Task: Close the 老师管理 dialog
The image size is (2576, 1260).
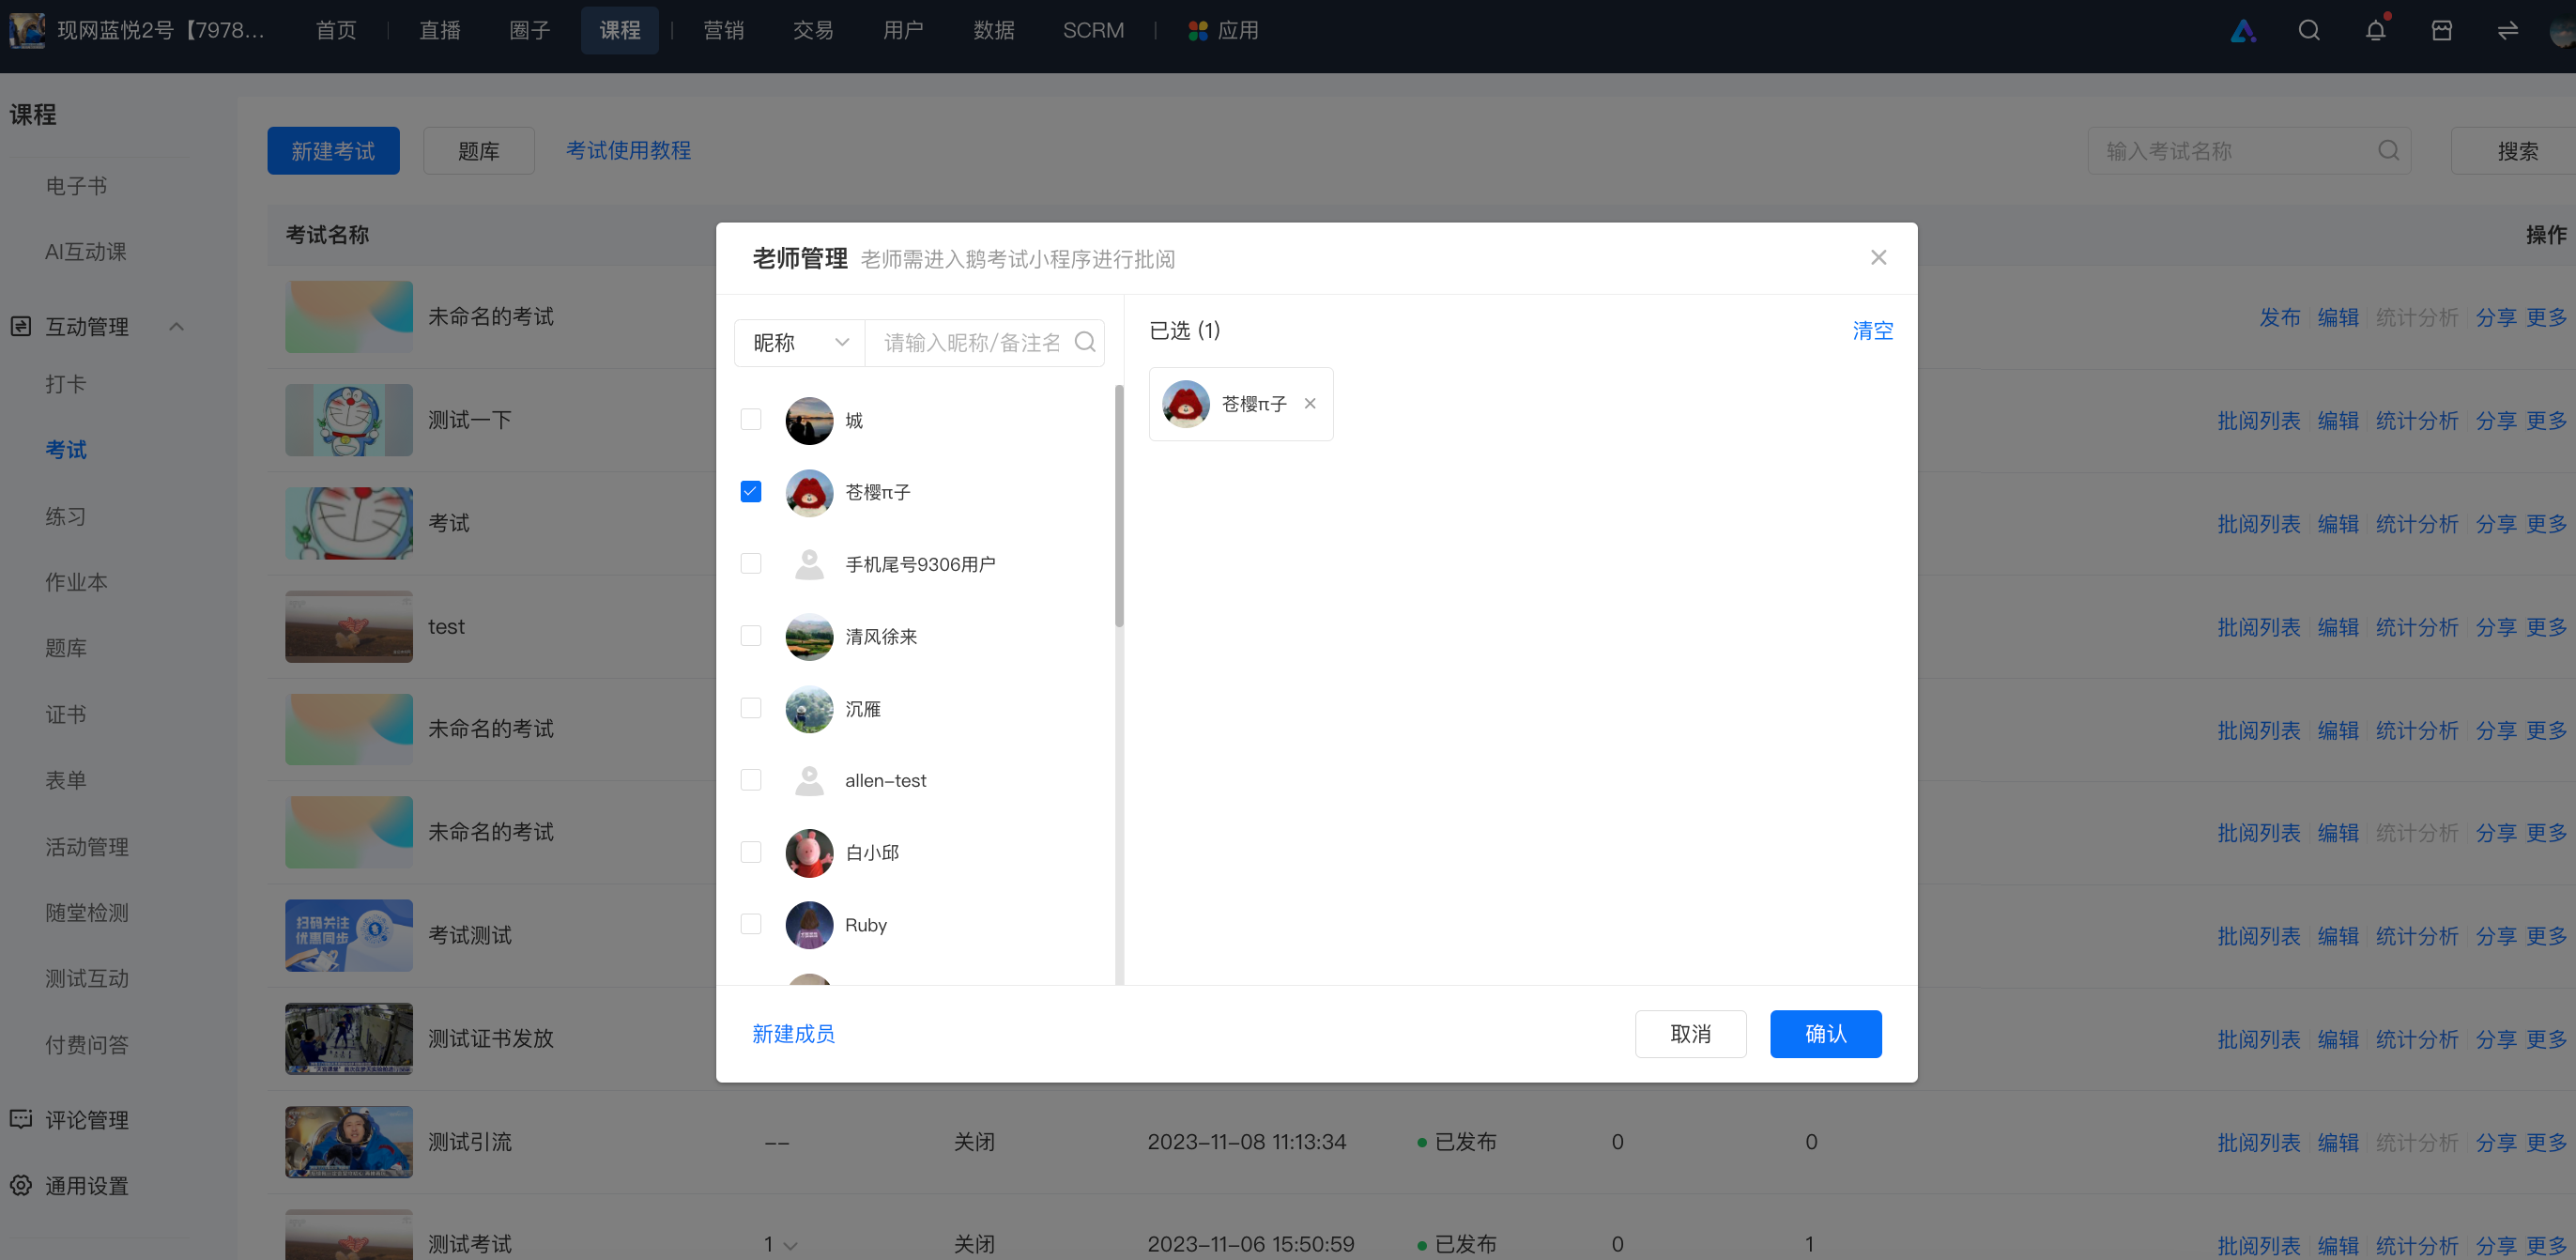Action: click(x=1878, y=258)
